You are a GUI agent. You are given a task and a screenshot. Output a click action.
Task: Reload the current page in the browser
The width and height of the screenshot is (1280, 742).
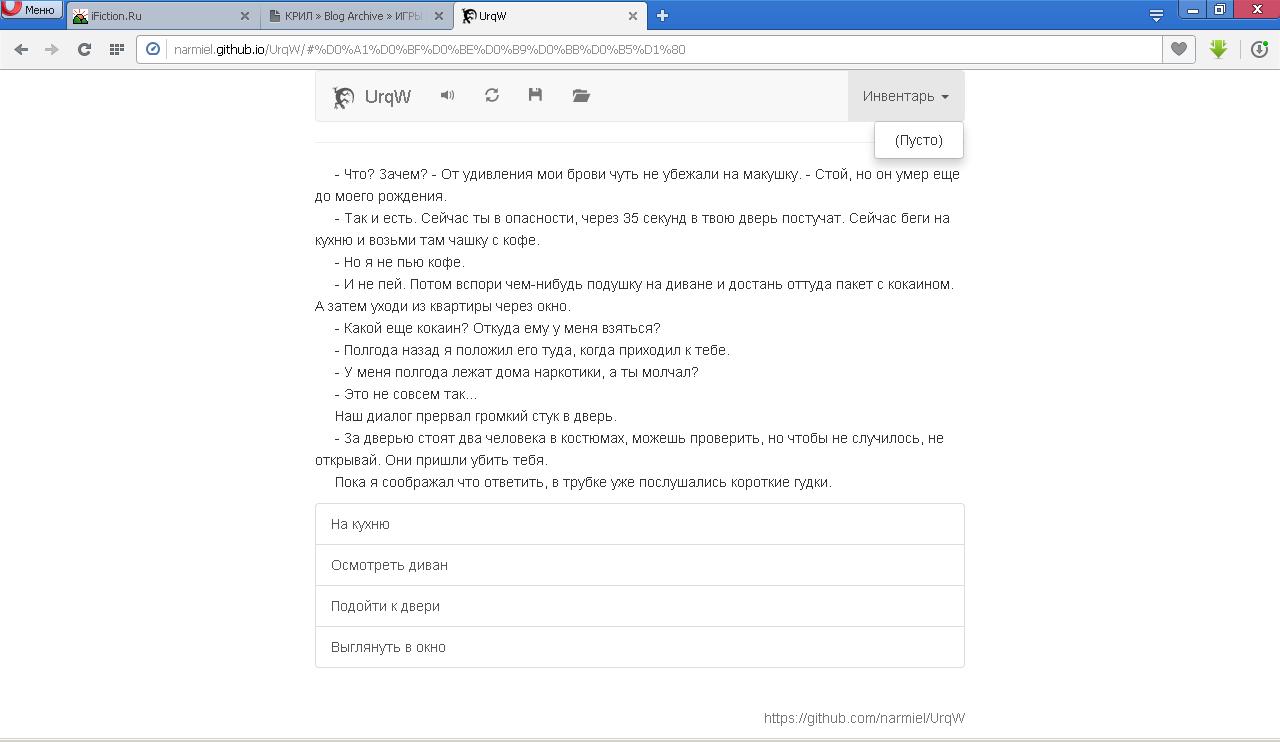[x=84, y=49]
